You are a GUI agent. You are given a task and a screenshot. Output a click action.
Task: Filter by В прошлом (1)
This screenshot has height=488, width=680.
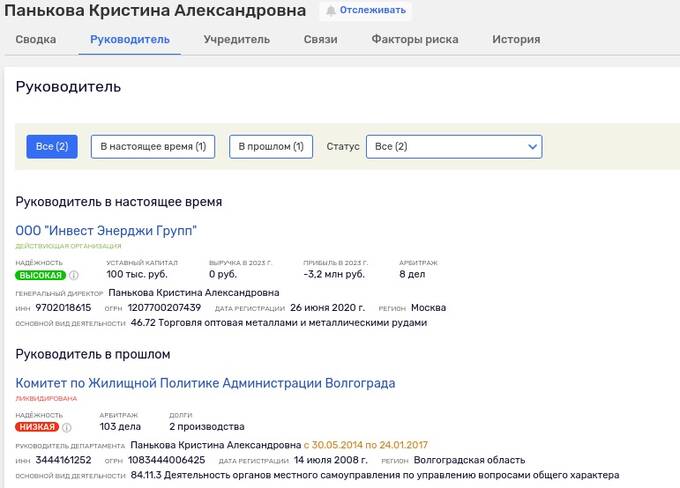coord(271,147)
